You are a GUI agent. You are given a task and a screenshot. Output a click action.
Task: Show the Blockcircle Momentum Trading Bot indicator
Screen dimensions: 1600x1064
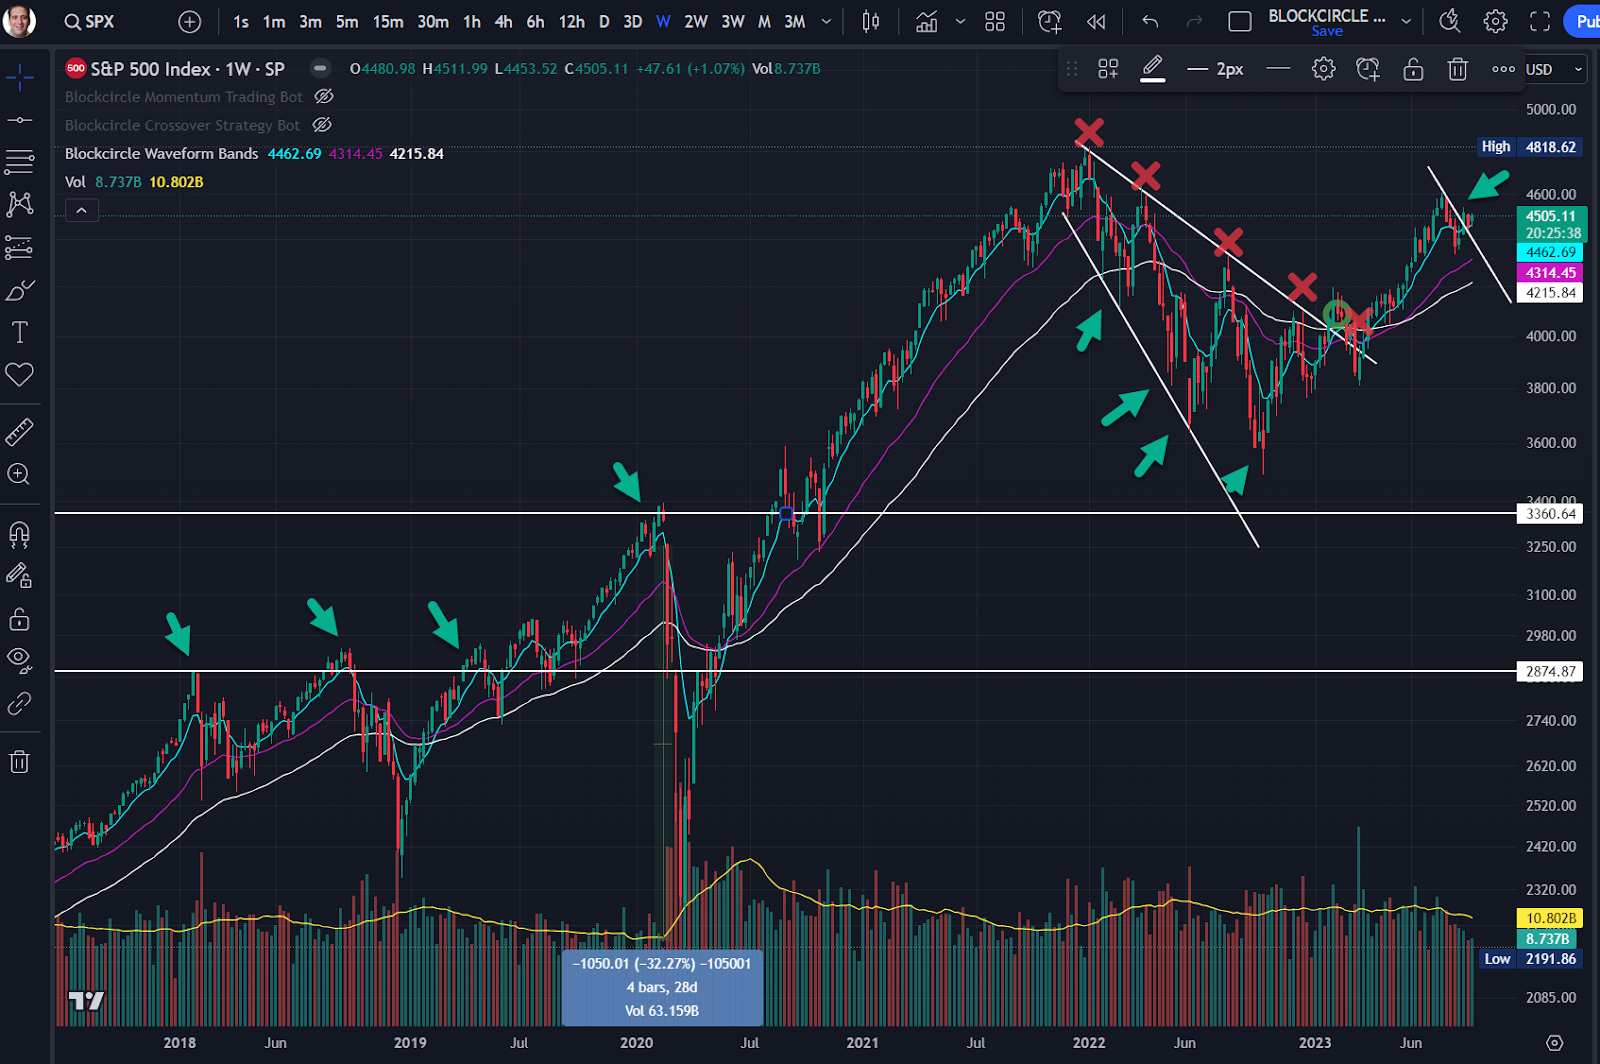tap(323, 97)
